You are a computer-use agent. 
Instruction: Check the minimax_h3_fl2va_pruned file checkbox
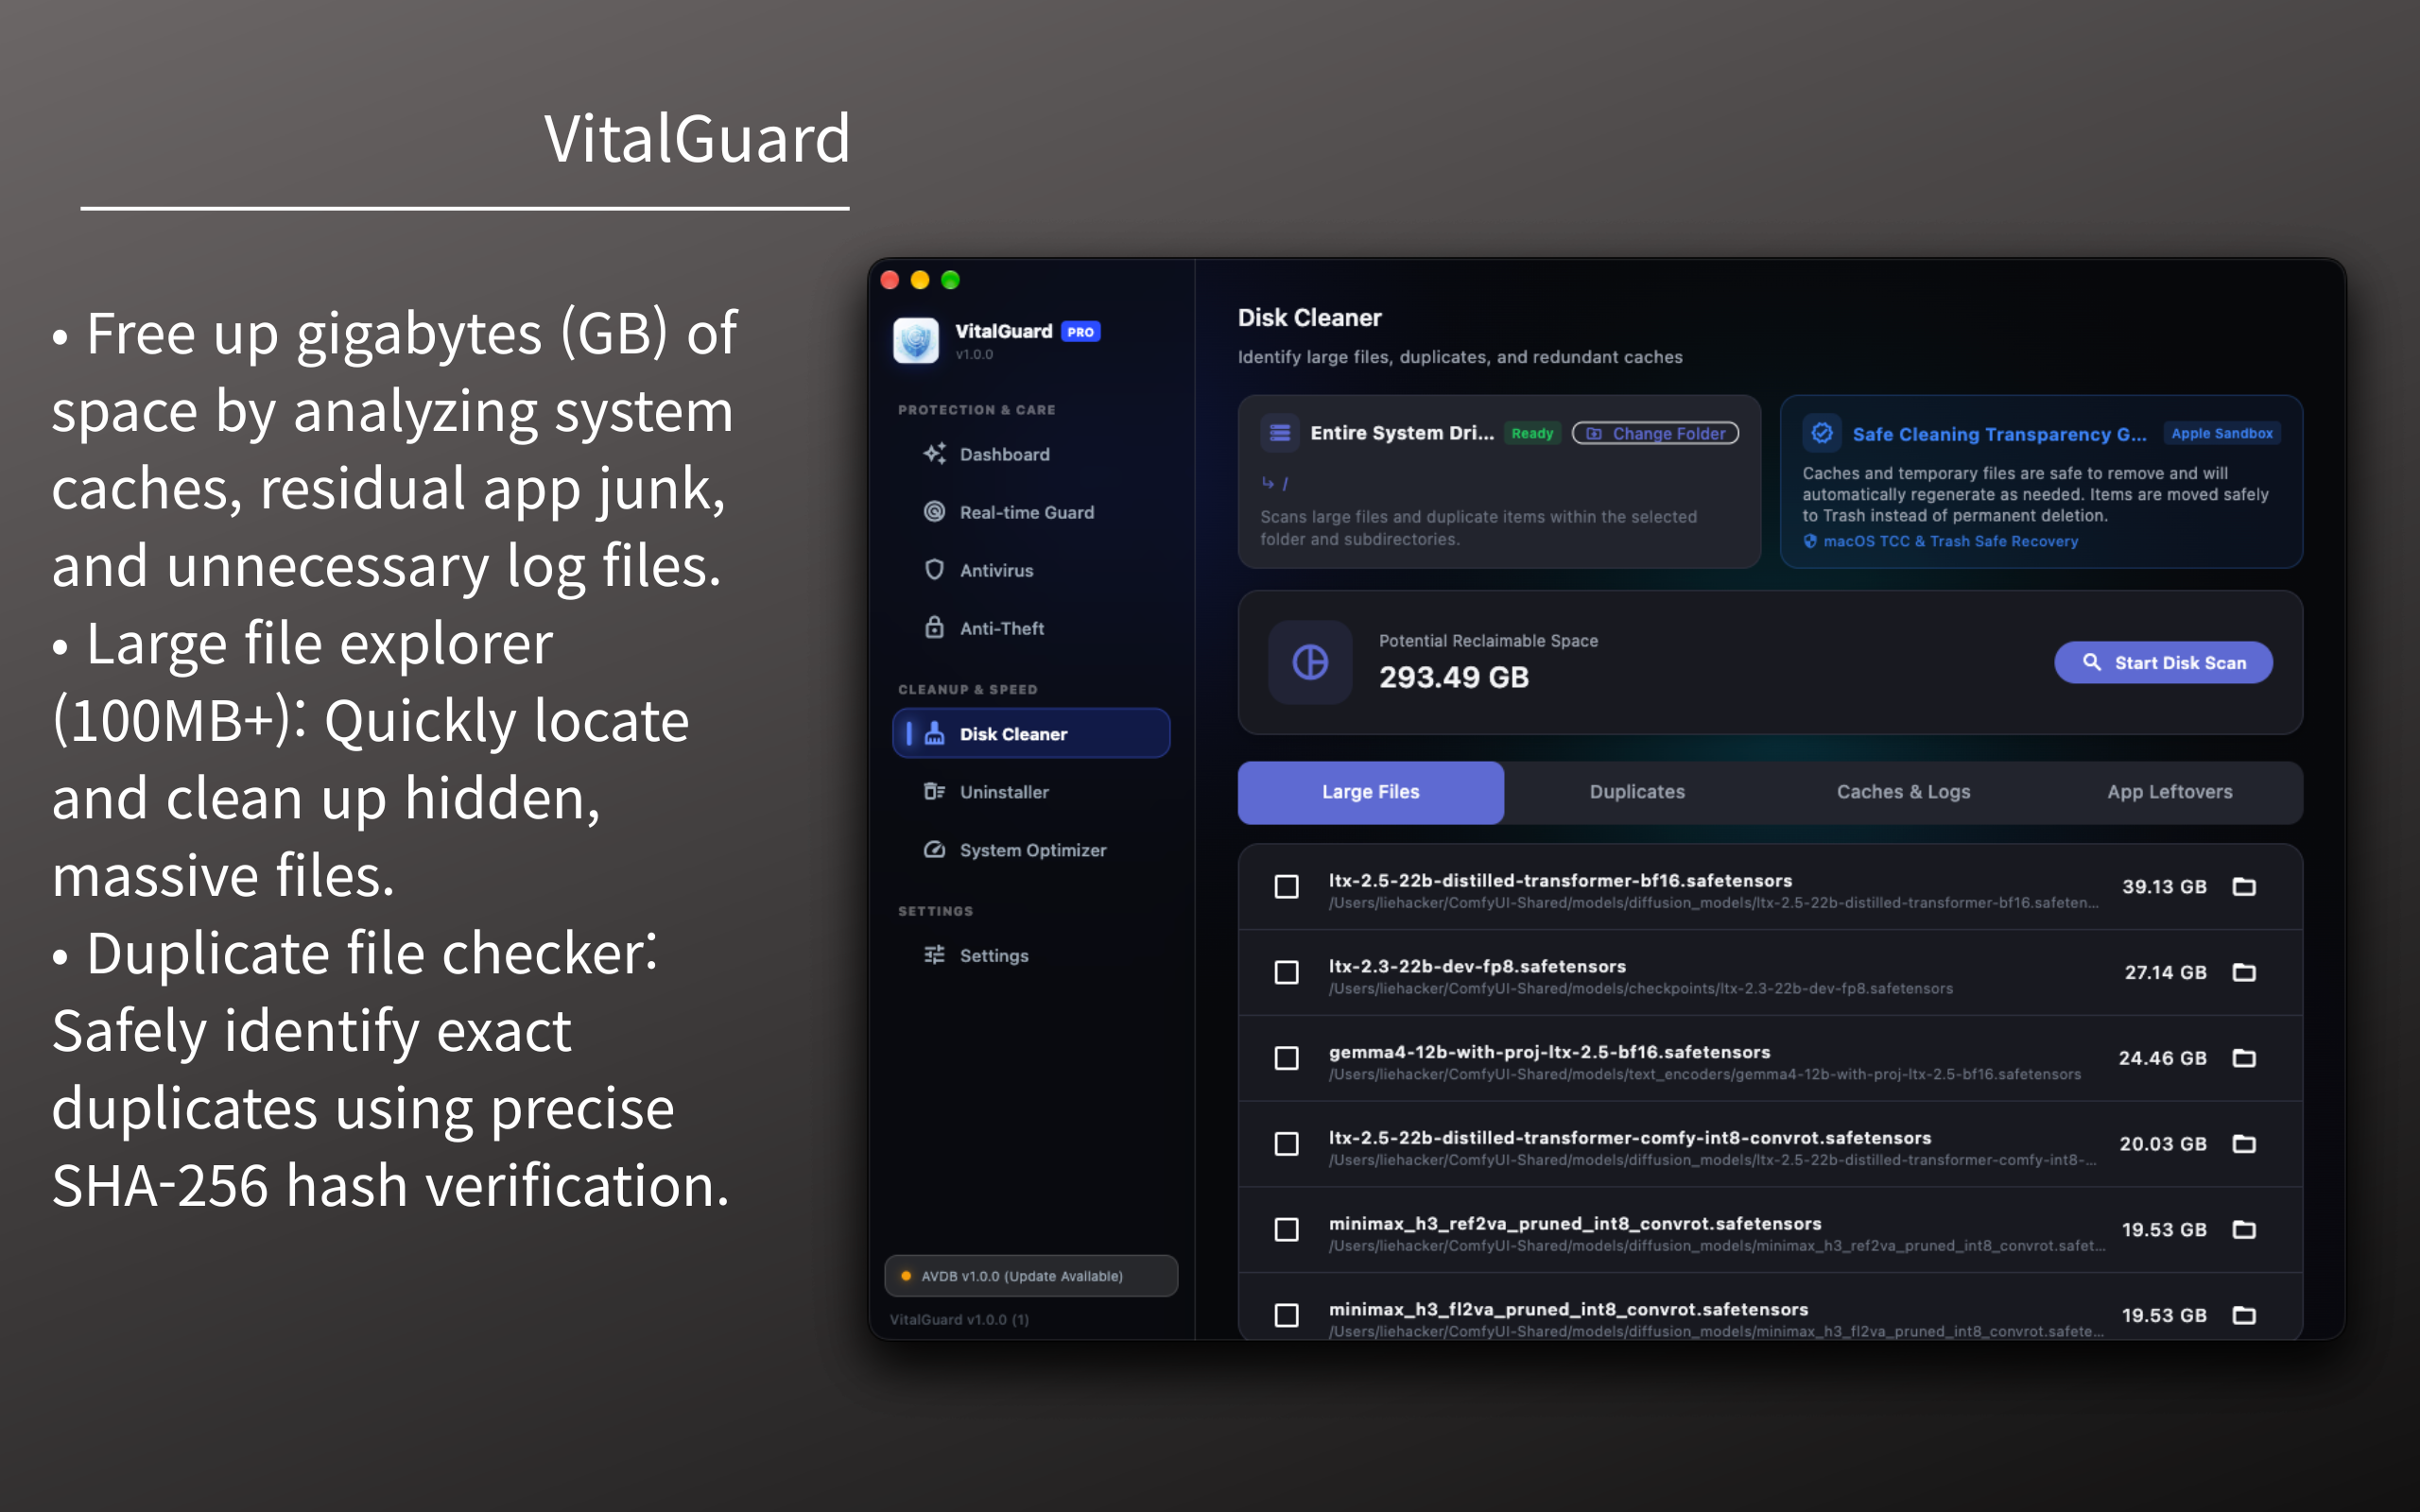1287,1315
